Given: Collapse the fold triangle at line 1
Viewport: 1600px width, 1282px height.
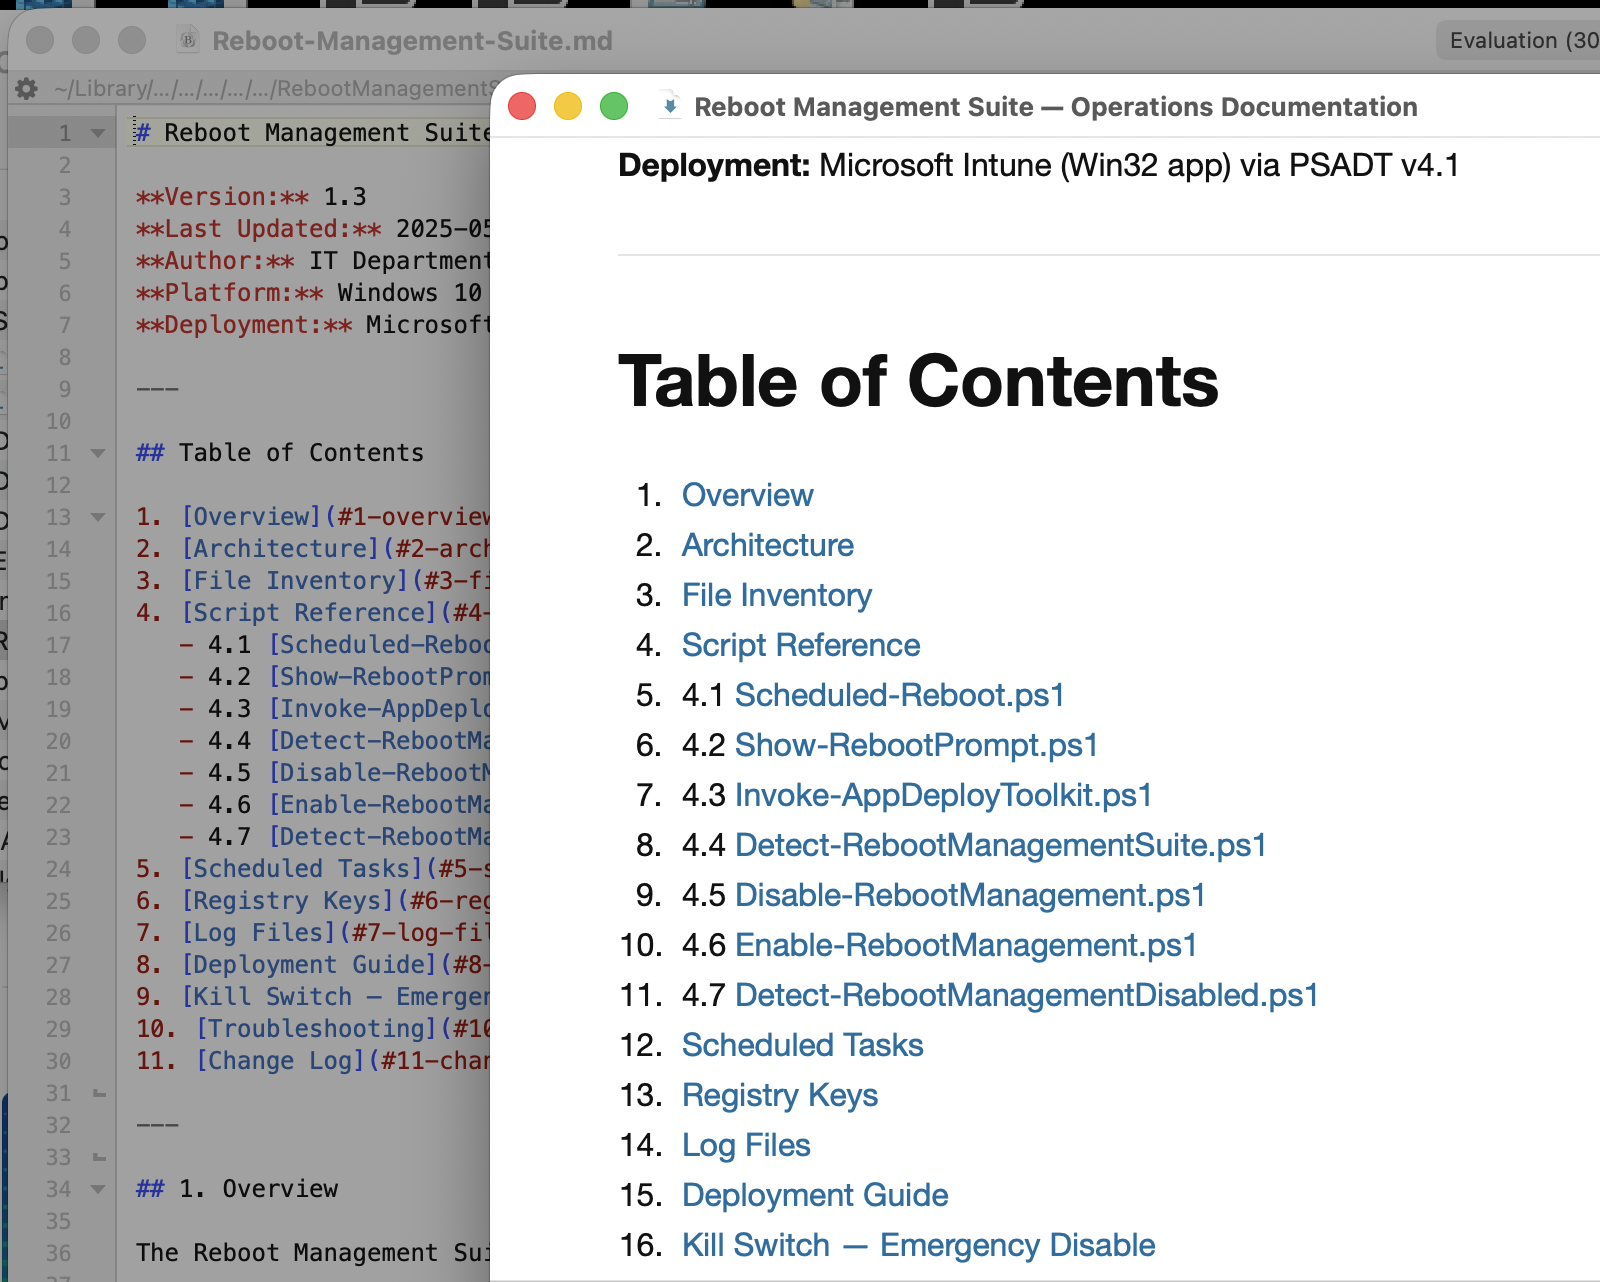Looking at the screenshot, I should (x=98, y=133).
